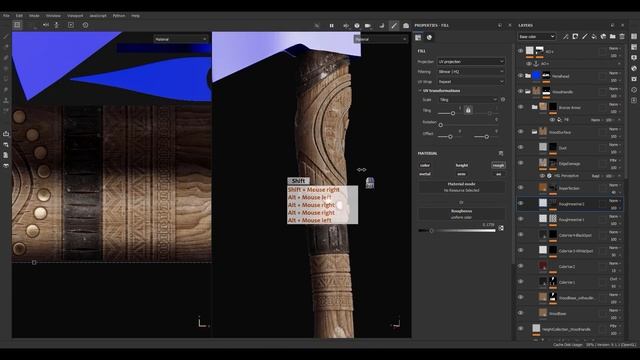
Task: Click the symmetry icon in the top-left toolbar
Action: (46, 25)
